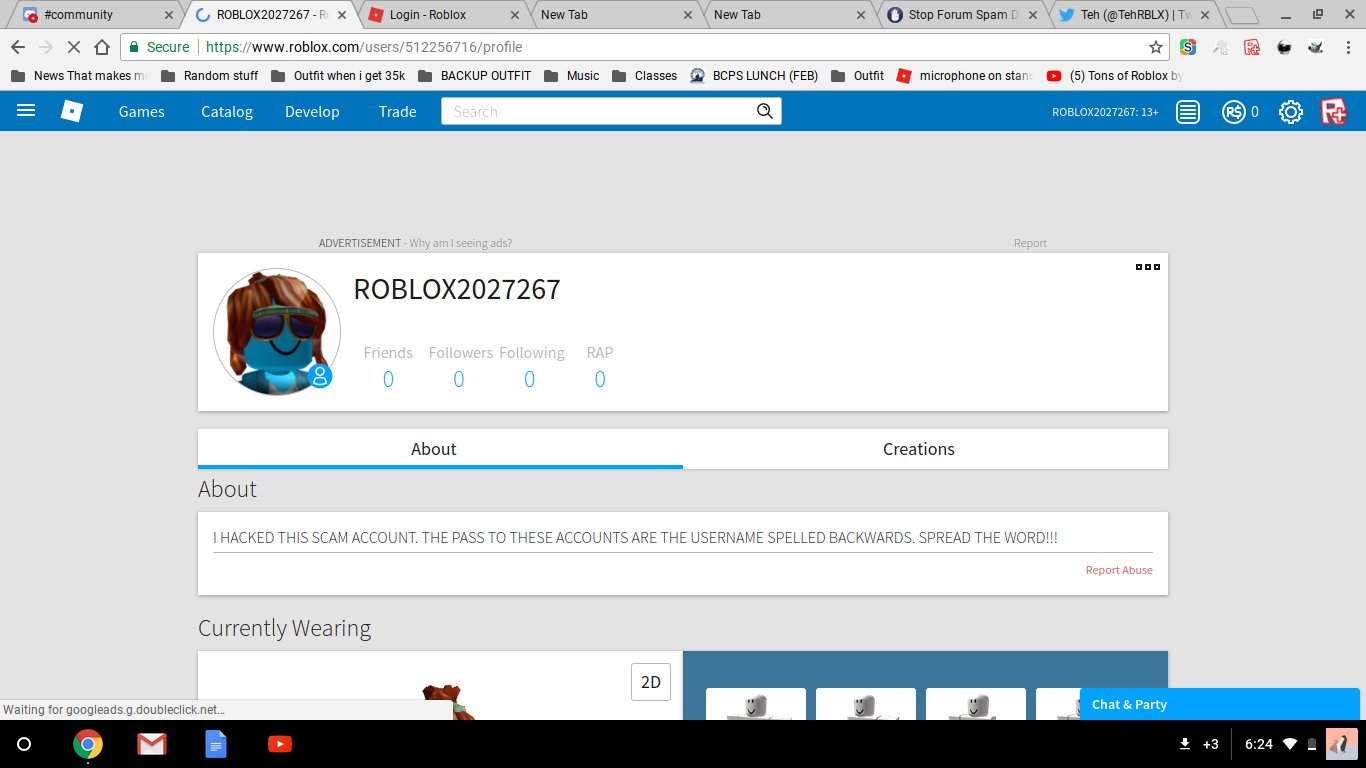Click the ROBLOX2027267 avatar picture

click(277, 332)
